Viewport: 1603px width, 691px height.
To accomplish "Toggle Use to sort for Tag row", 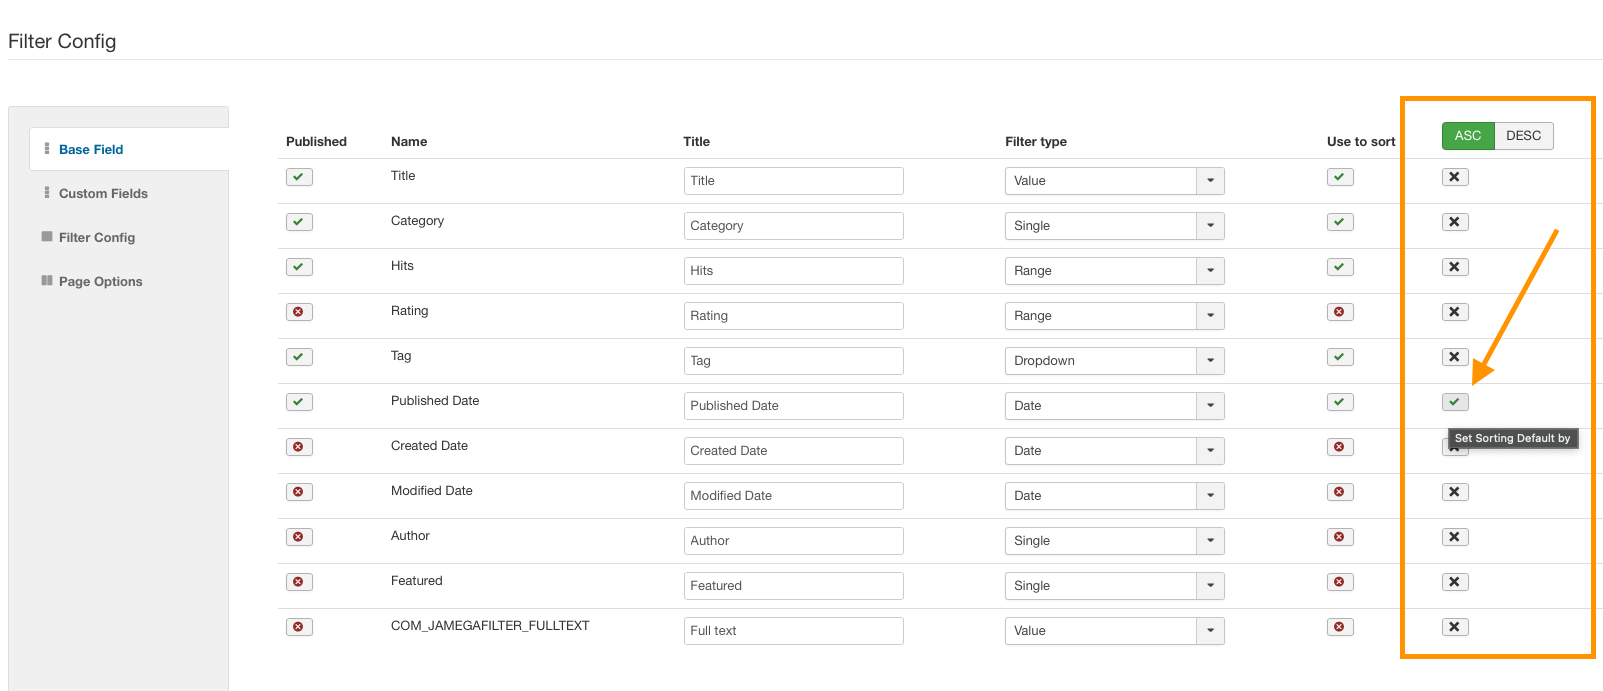I will point(1340,357).
